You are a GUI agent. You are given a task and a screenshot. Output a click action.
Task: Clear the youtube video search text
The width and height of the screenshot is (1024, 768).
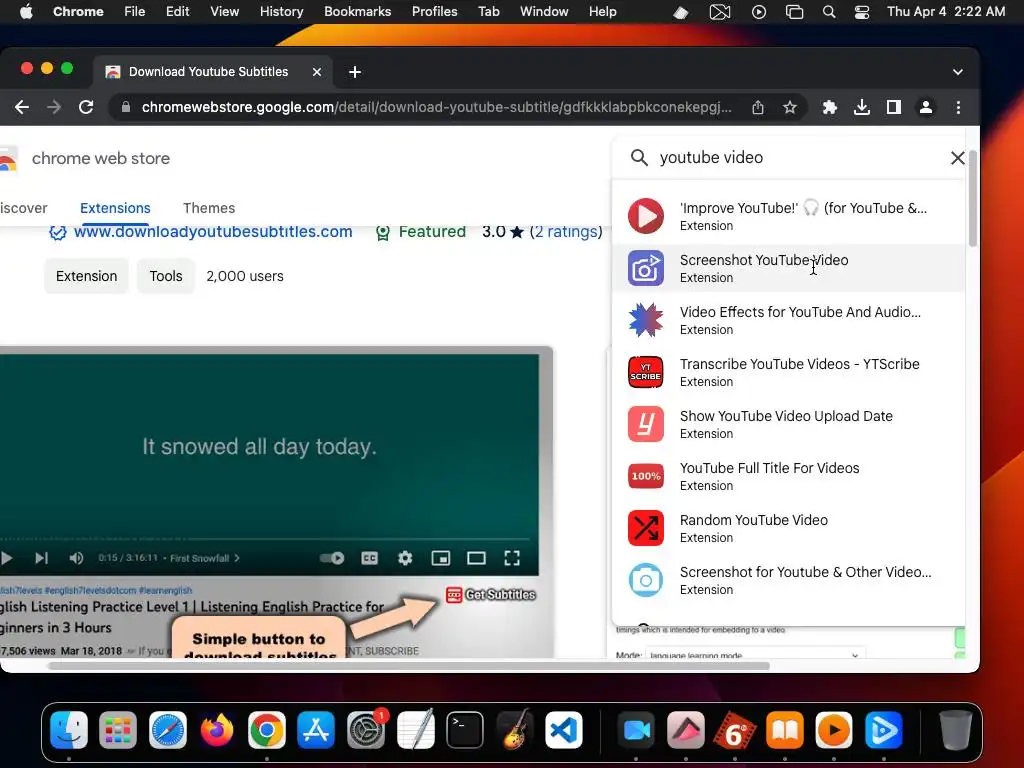957,157
